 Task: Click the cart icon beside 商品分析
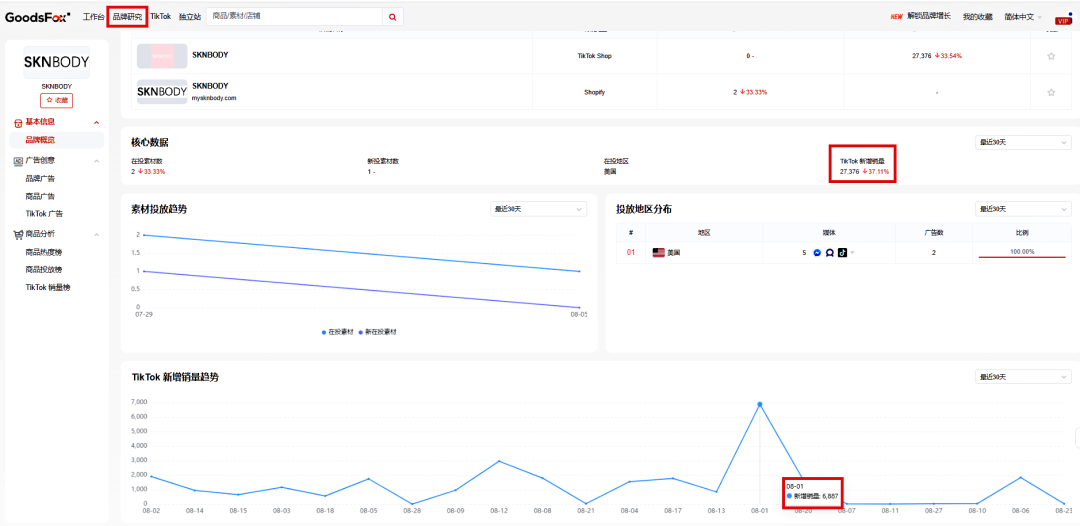(19, 234)
